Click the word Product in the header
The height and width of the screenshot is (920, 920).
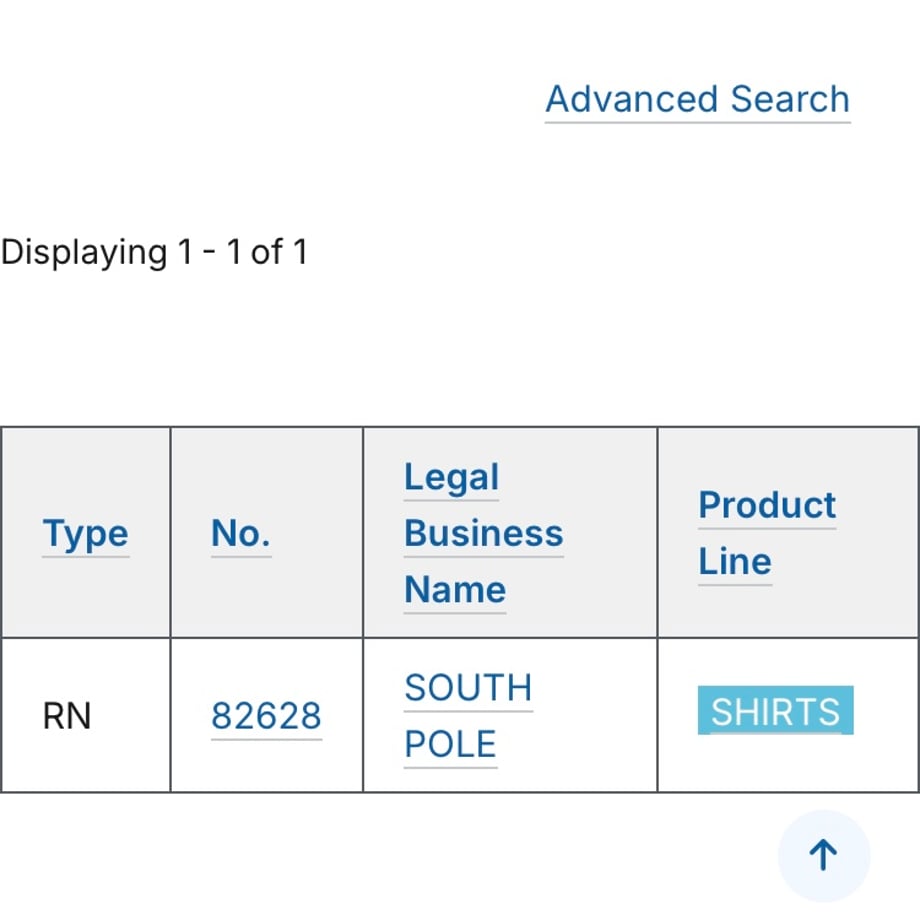point(767,505)
